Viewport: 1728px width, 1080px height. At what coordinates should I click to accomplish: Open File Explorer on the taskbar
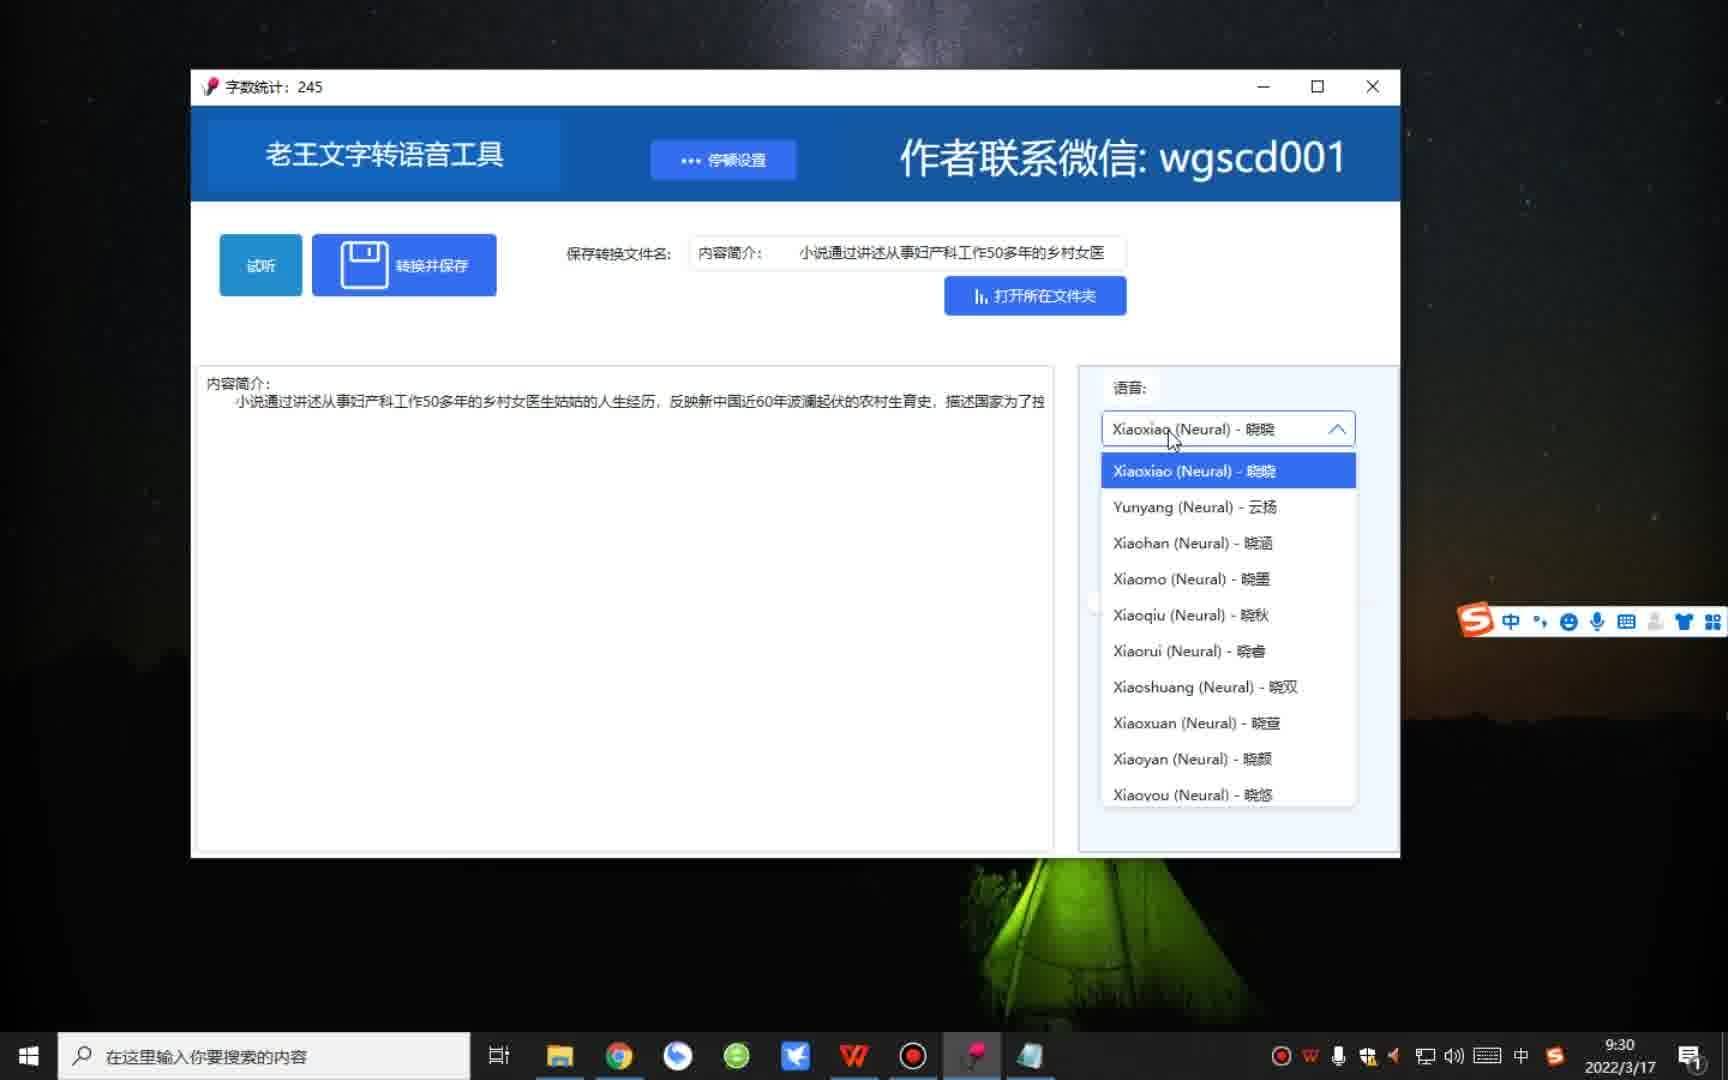[x=560, y=1056]
